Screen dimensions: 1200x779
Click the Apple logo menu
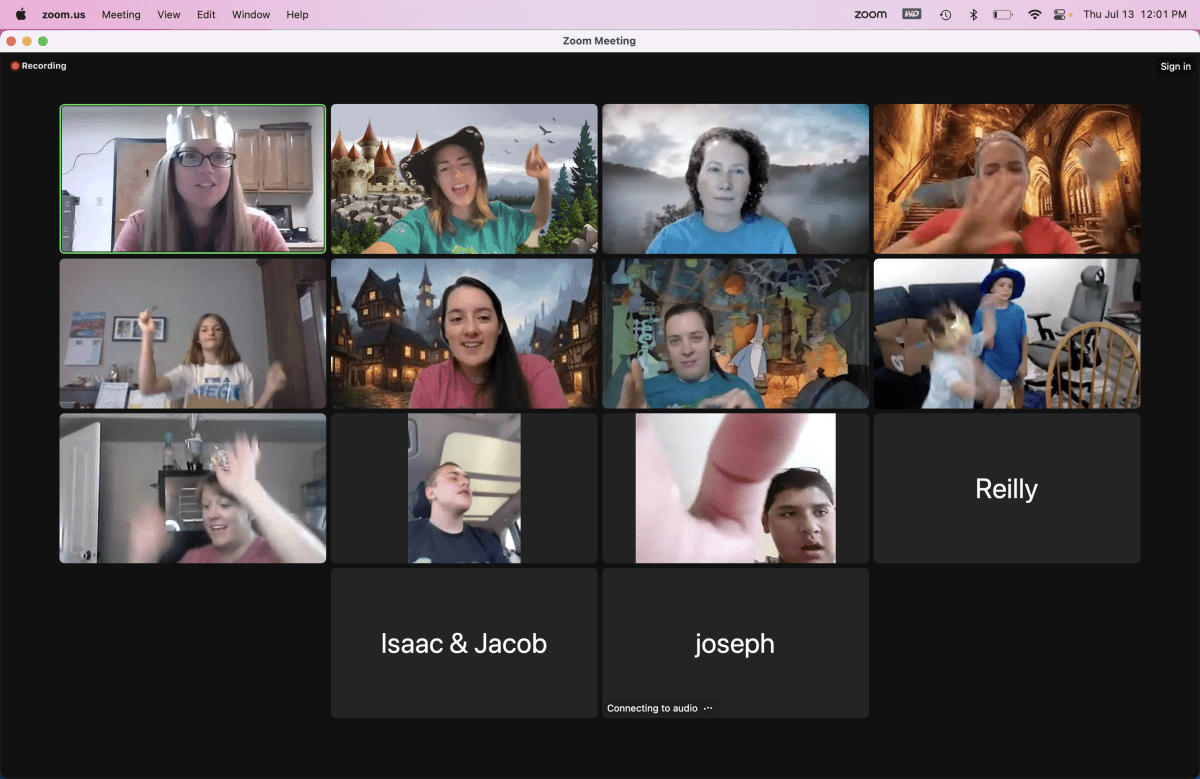[x=21, y=15]
